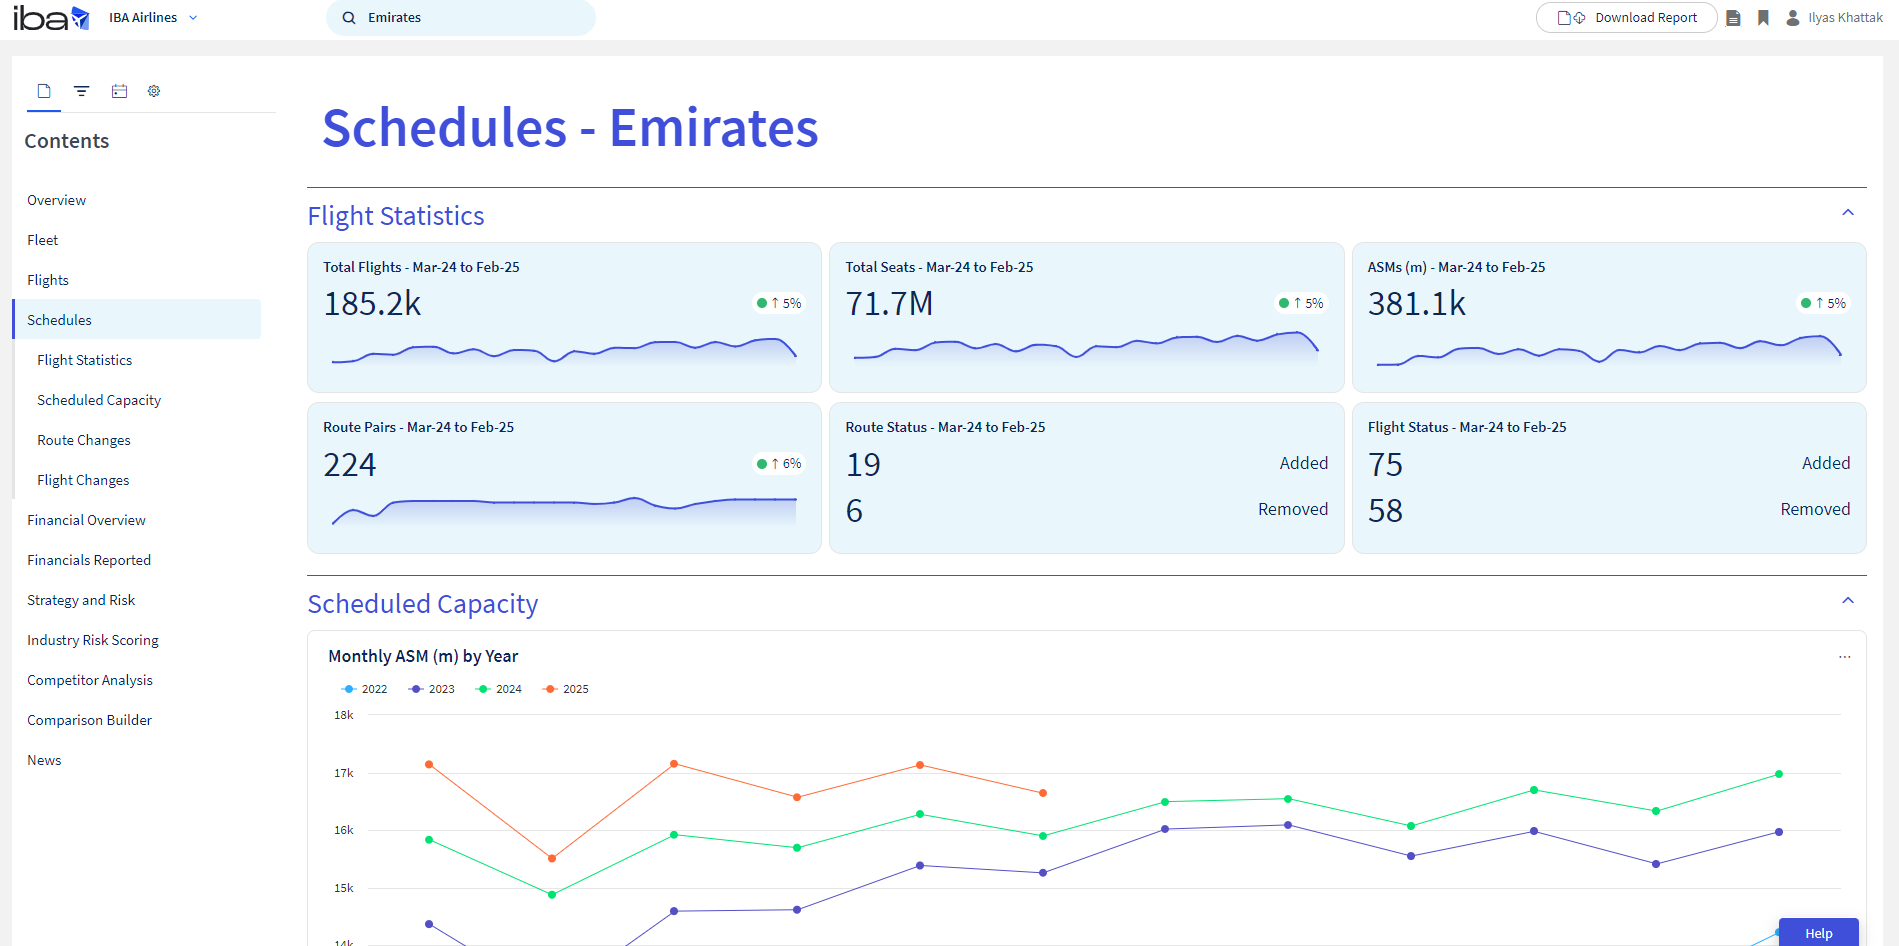Open Monthly ASM chart options menu

(x=1845, y=657)
